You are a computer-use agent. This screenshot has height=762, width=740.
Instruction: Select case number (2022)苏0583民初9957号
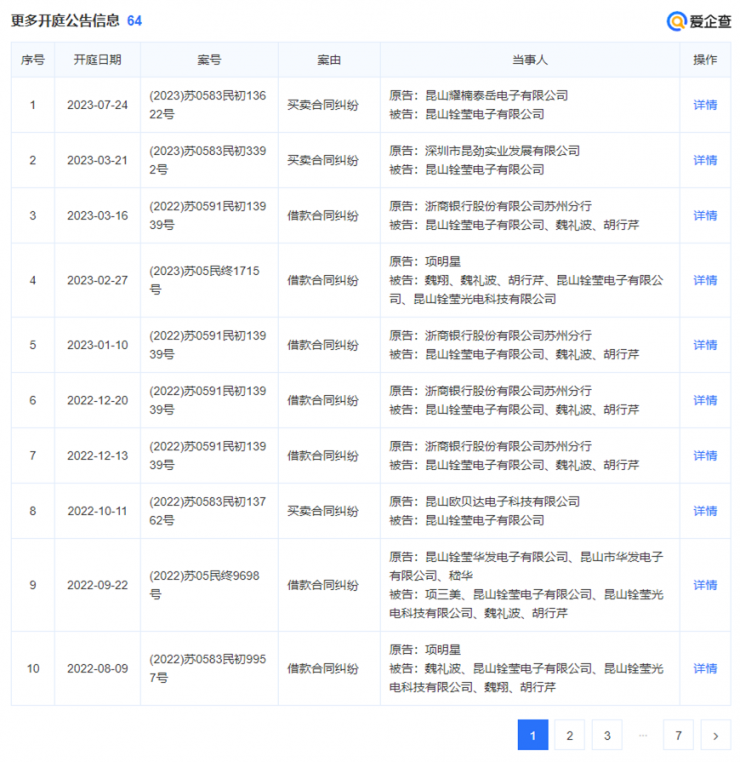coord(207,669)
